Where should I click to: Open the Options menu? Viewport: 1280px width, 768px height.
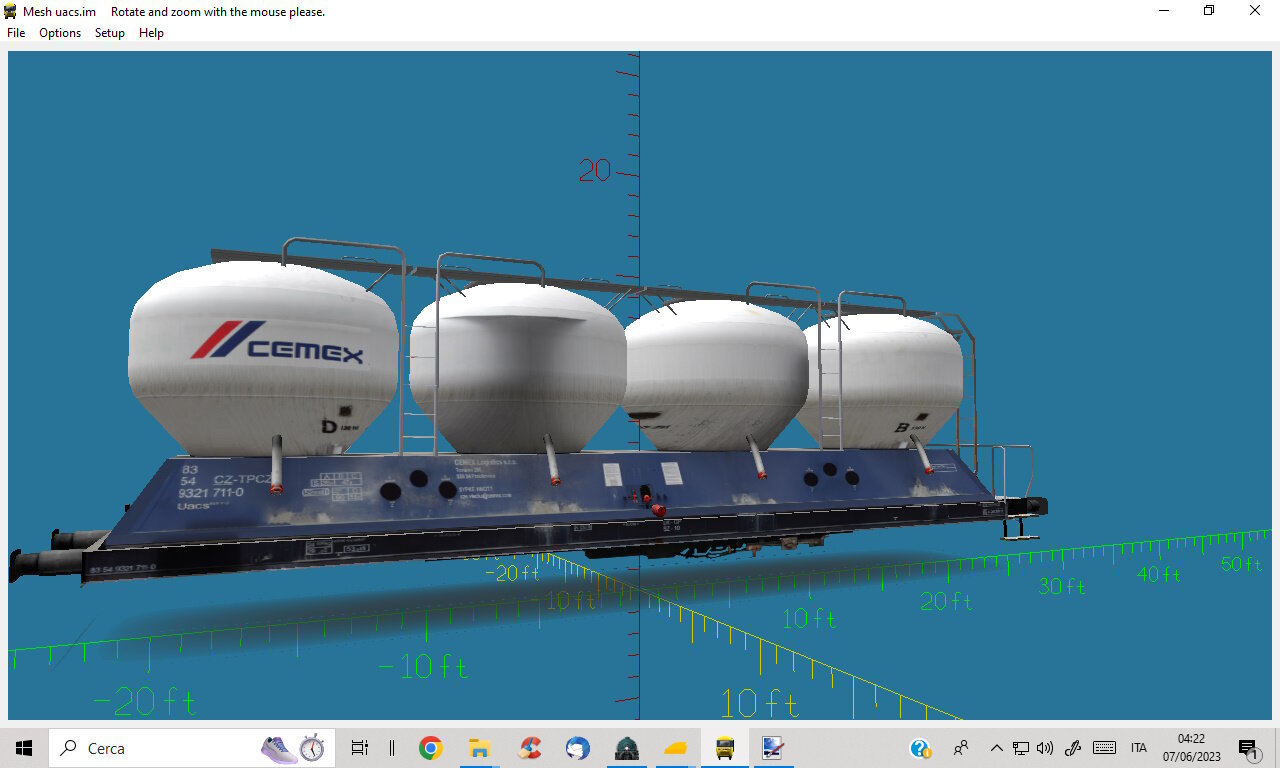(x=60, y=33)
